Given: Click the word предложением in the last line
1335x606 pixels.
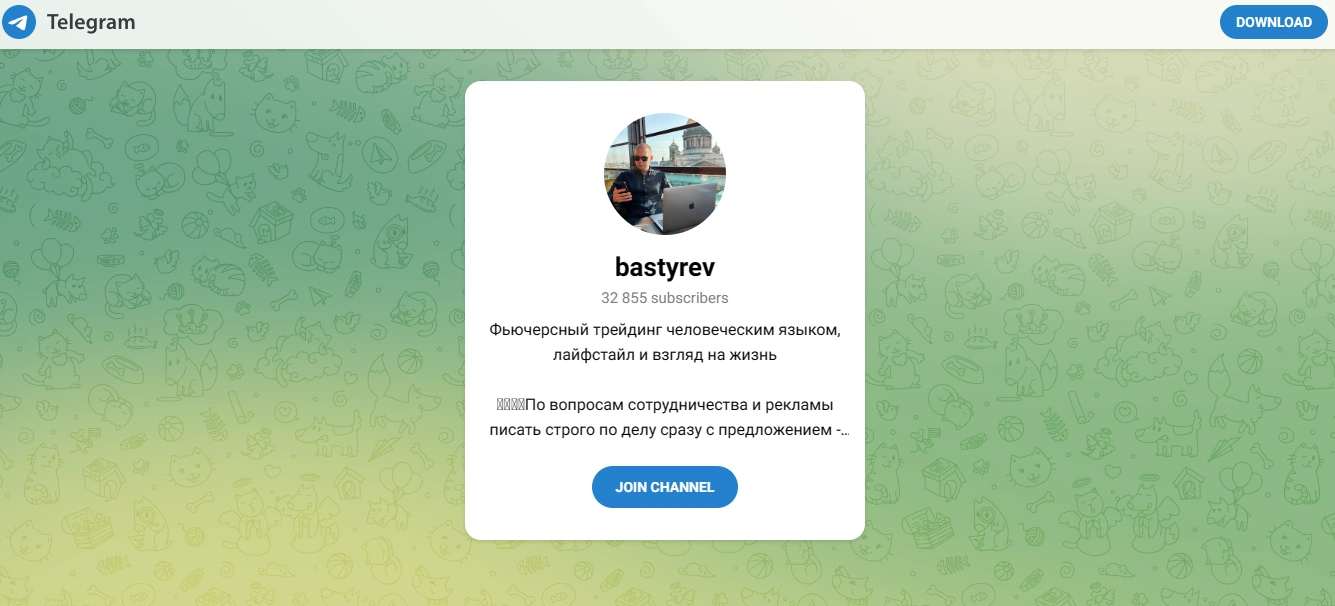Looking at the screenshot, I should 777,430.
